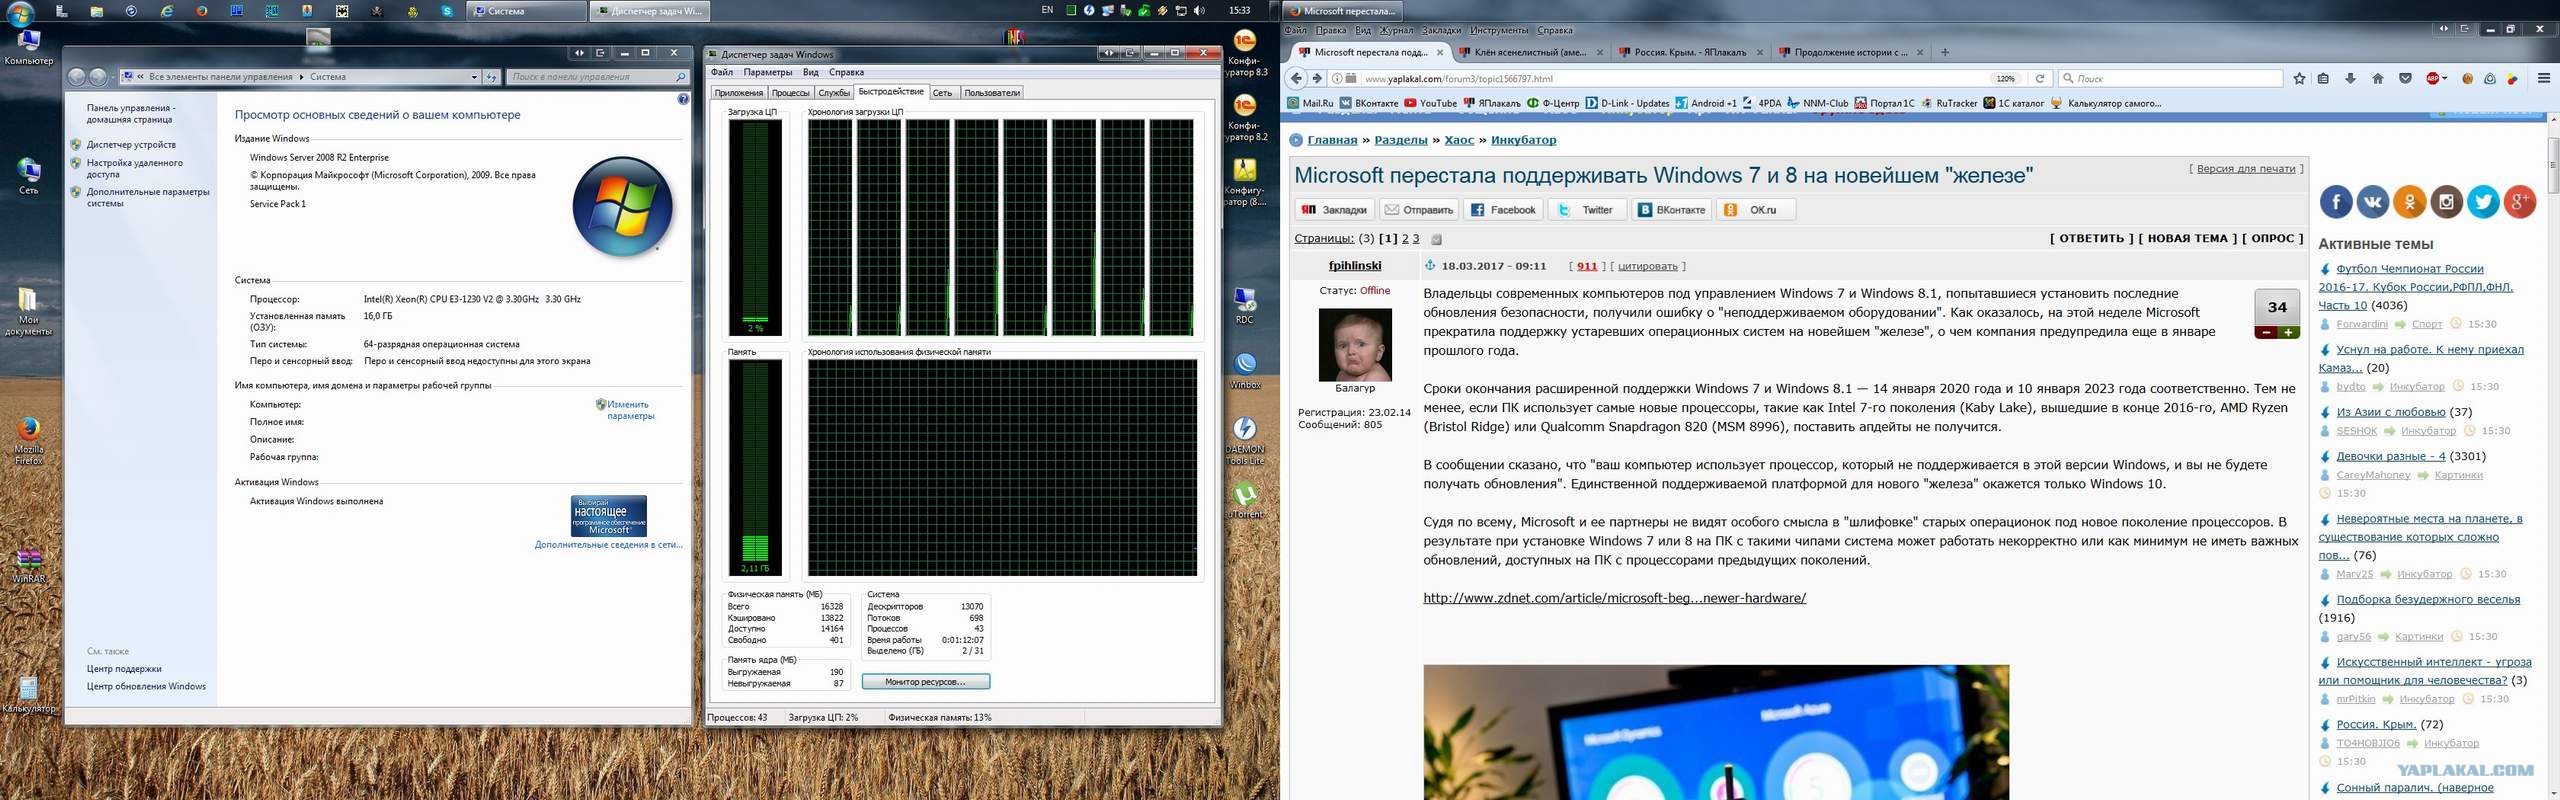
Task: Go to Firefox home page icon
Action: [x=2378, y=78]
